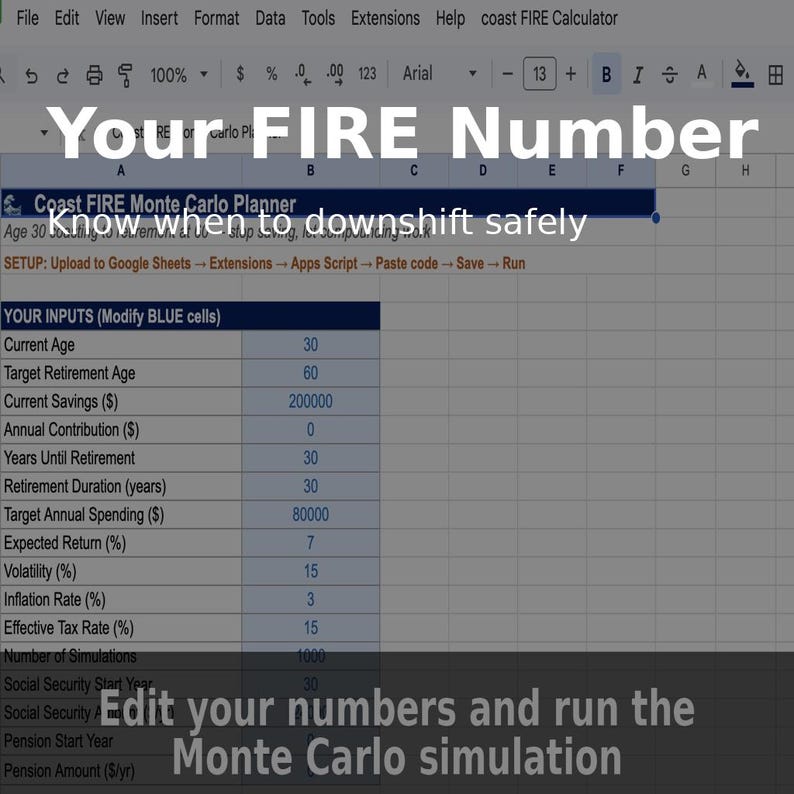The height and width of the screenshot is (794, 794).
Task: Open the 123 more formats menu
Action: tap(367, 74)
